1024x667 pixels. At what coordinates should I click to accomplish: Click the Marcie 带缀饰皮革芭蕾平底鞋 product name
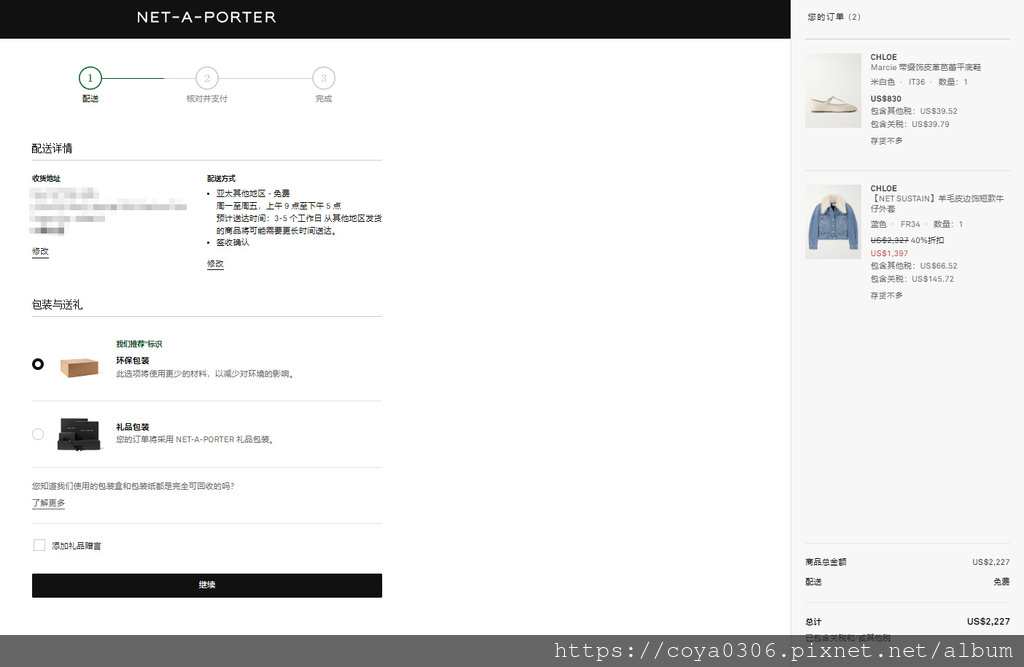[925, 67]
